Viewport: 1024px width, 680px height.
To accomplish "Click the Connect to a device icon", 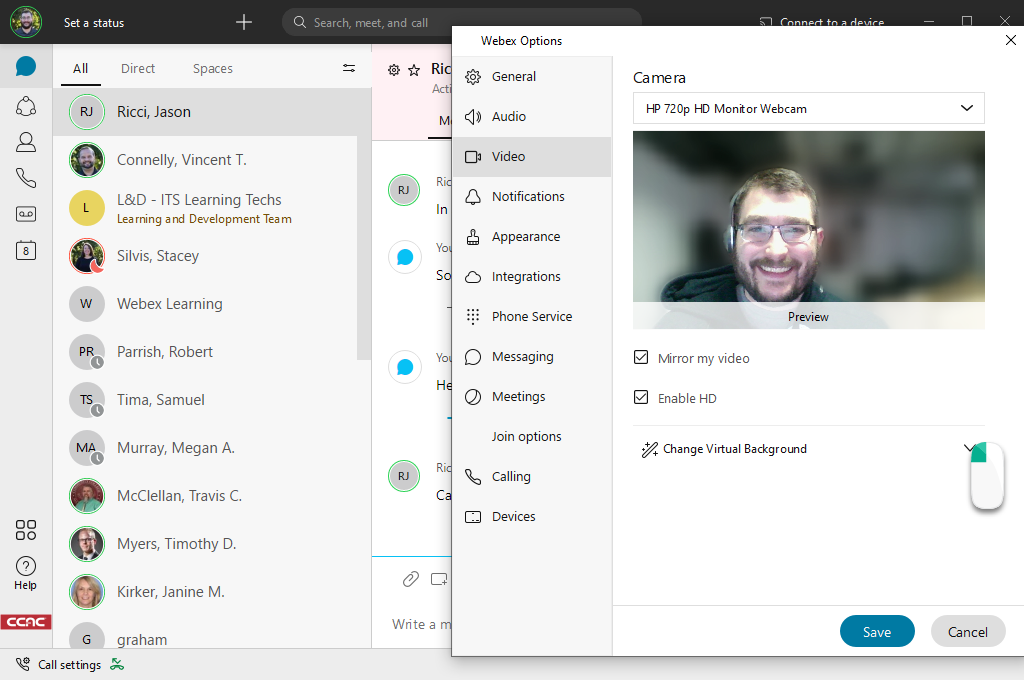I will click(765, 23).
